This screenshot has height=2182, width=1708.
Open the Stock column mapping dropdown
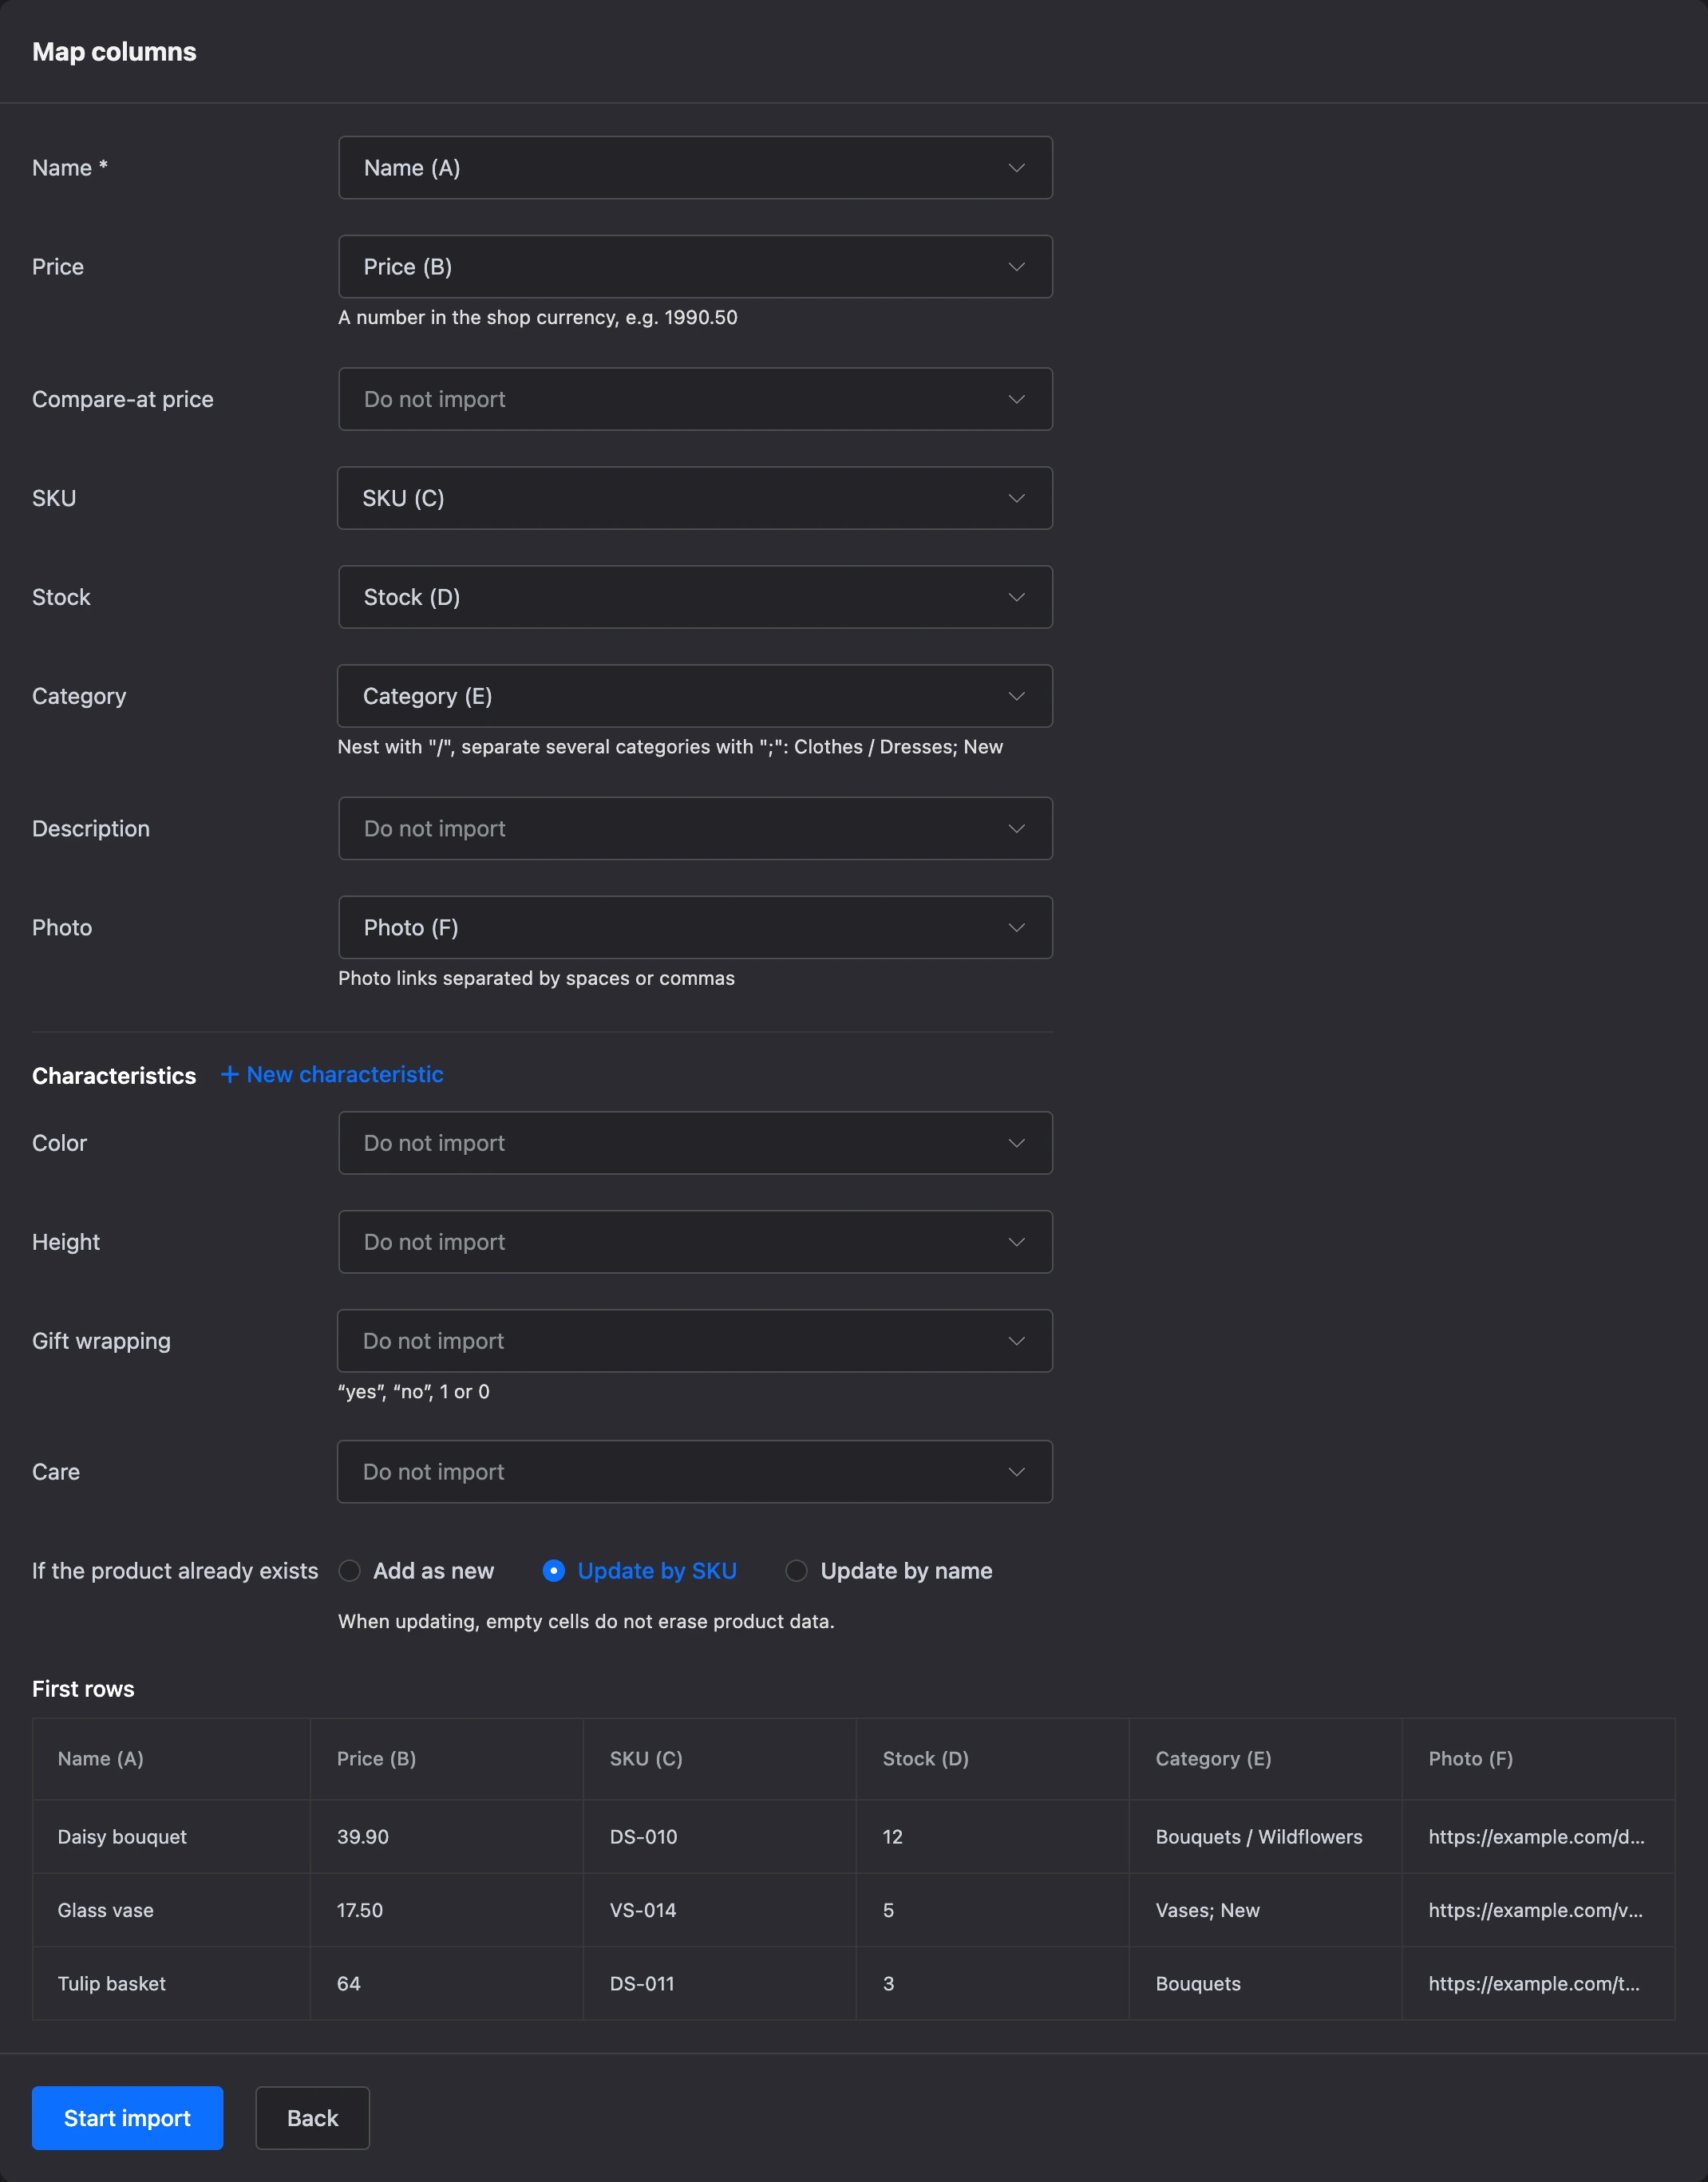(695, 597)
